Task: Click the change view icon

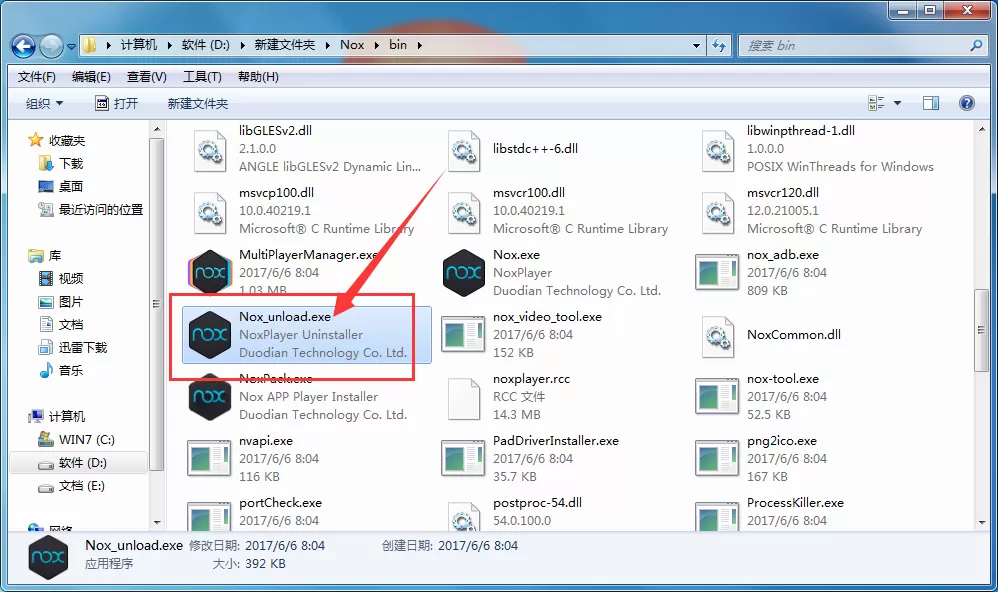Action: click(x=876, y=103)
